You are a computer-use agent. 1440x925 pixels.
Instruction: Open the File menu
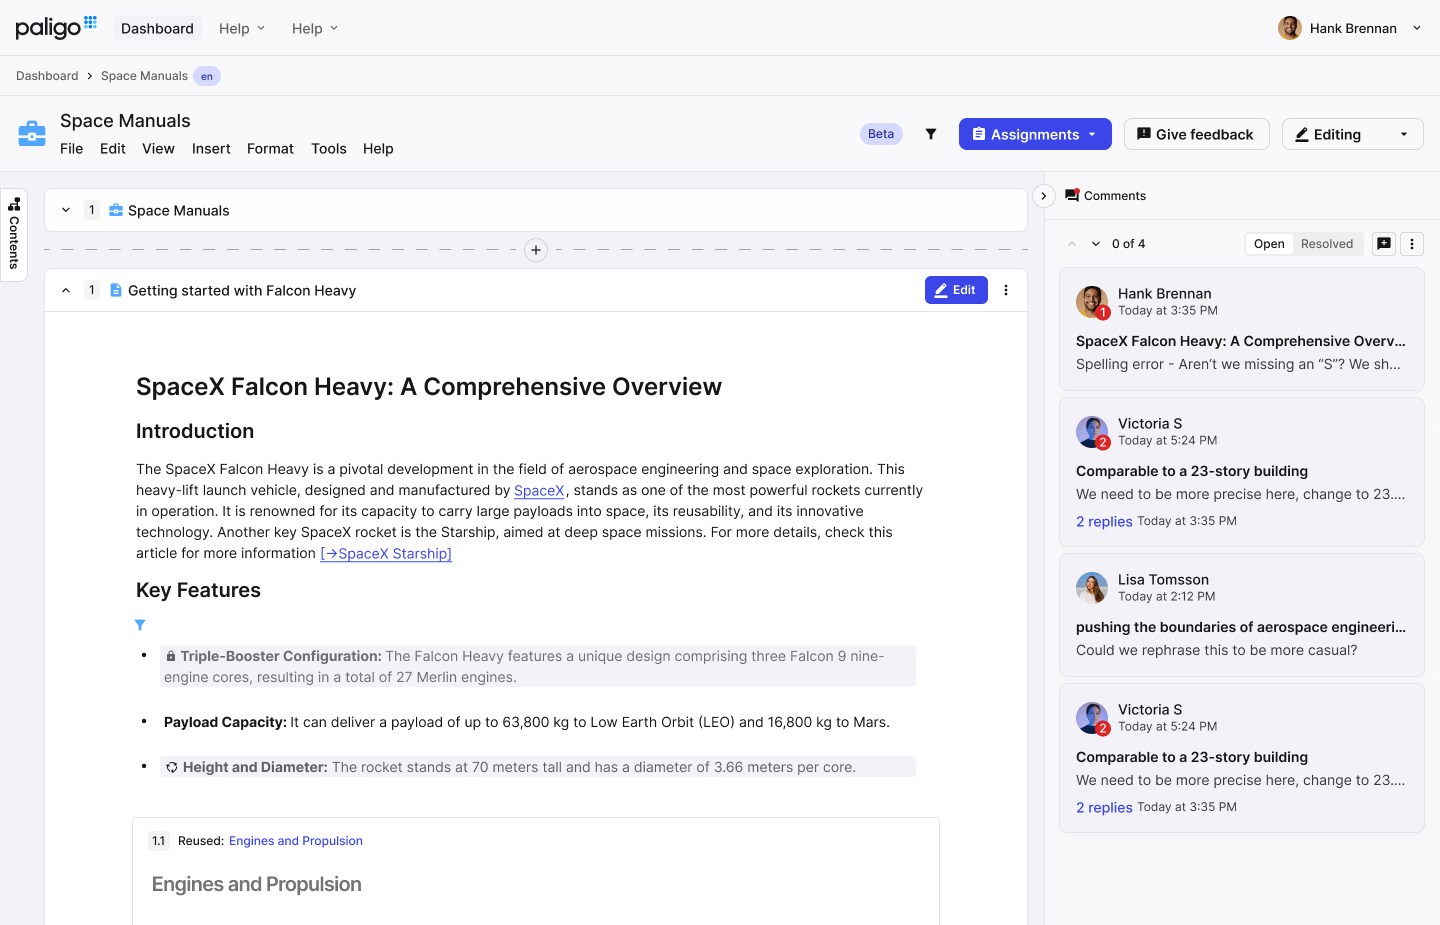click(72, 149)
